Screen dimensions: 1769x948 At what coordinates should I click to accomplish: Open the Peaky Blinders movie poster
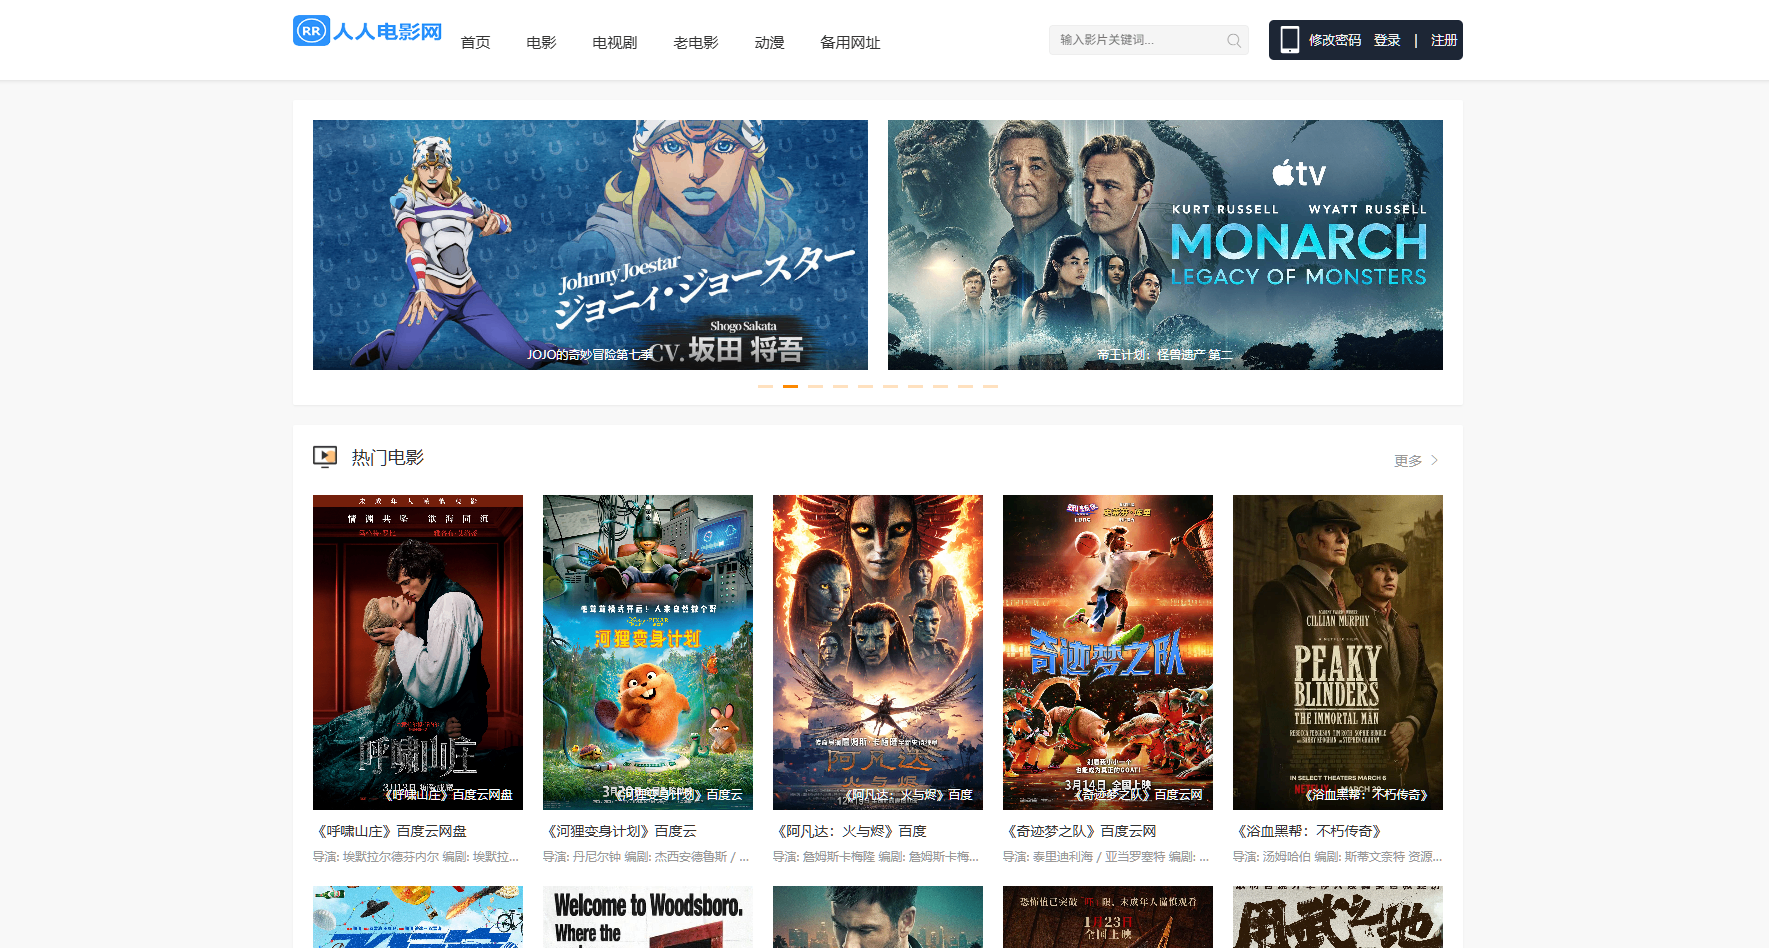(1337, 651)
